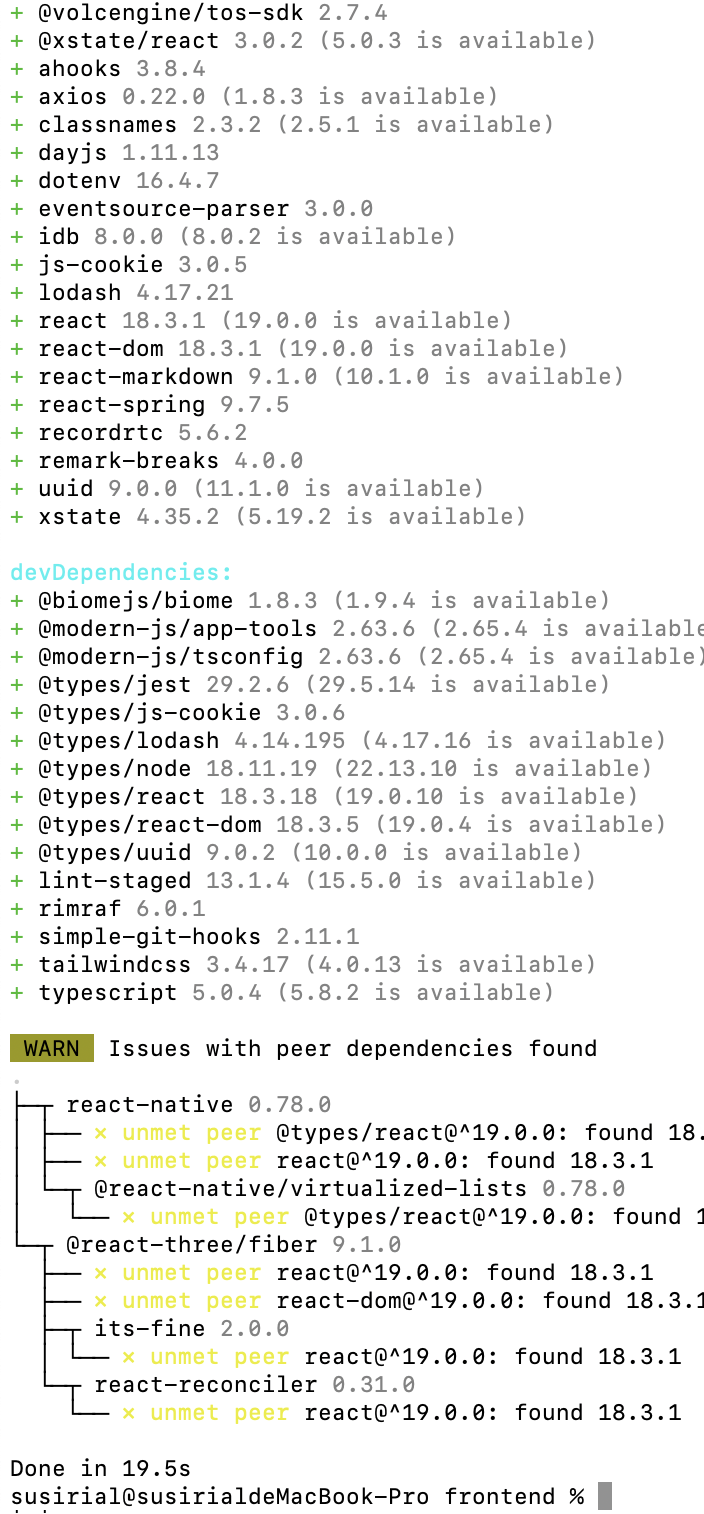The image size is (704, 1514).
Task: Click tailwindcss 3.4.17 line
Action: pyautogui.click(x=303, y=965)
